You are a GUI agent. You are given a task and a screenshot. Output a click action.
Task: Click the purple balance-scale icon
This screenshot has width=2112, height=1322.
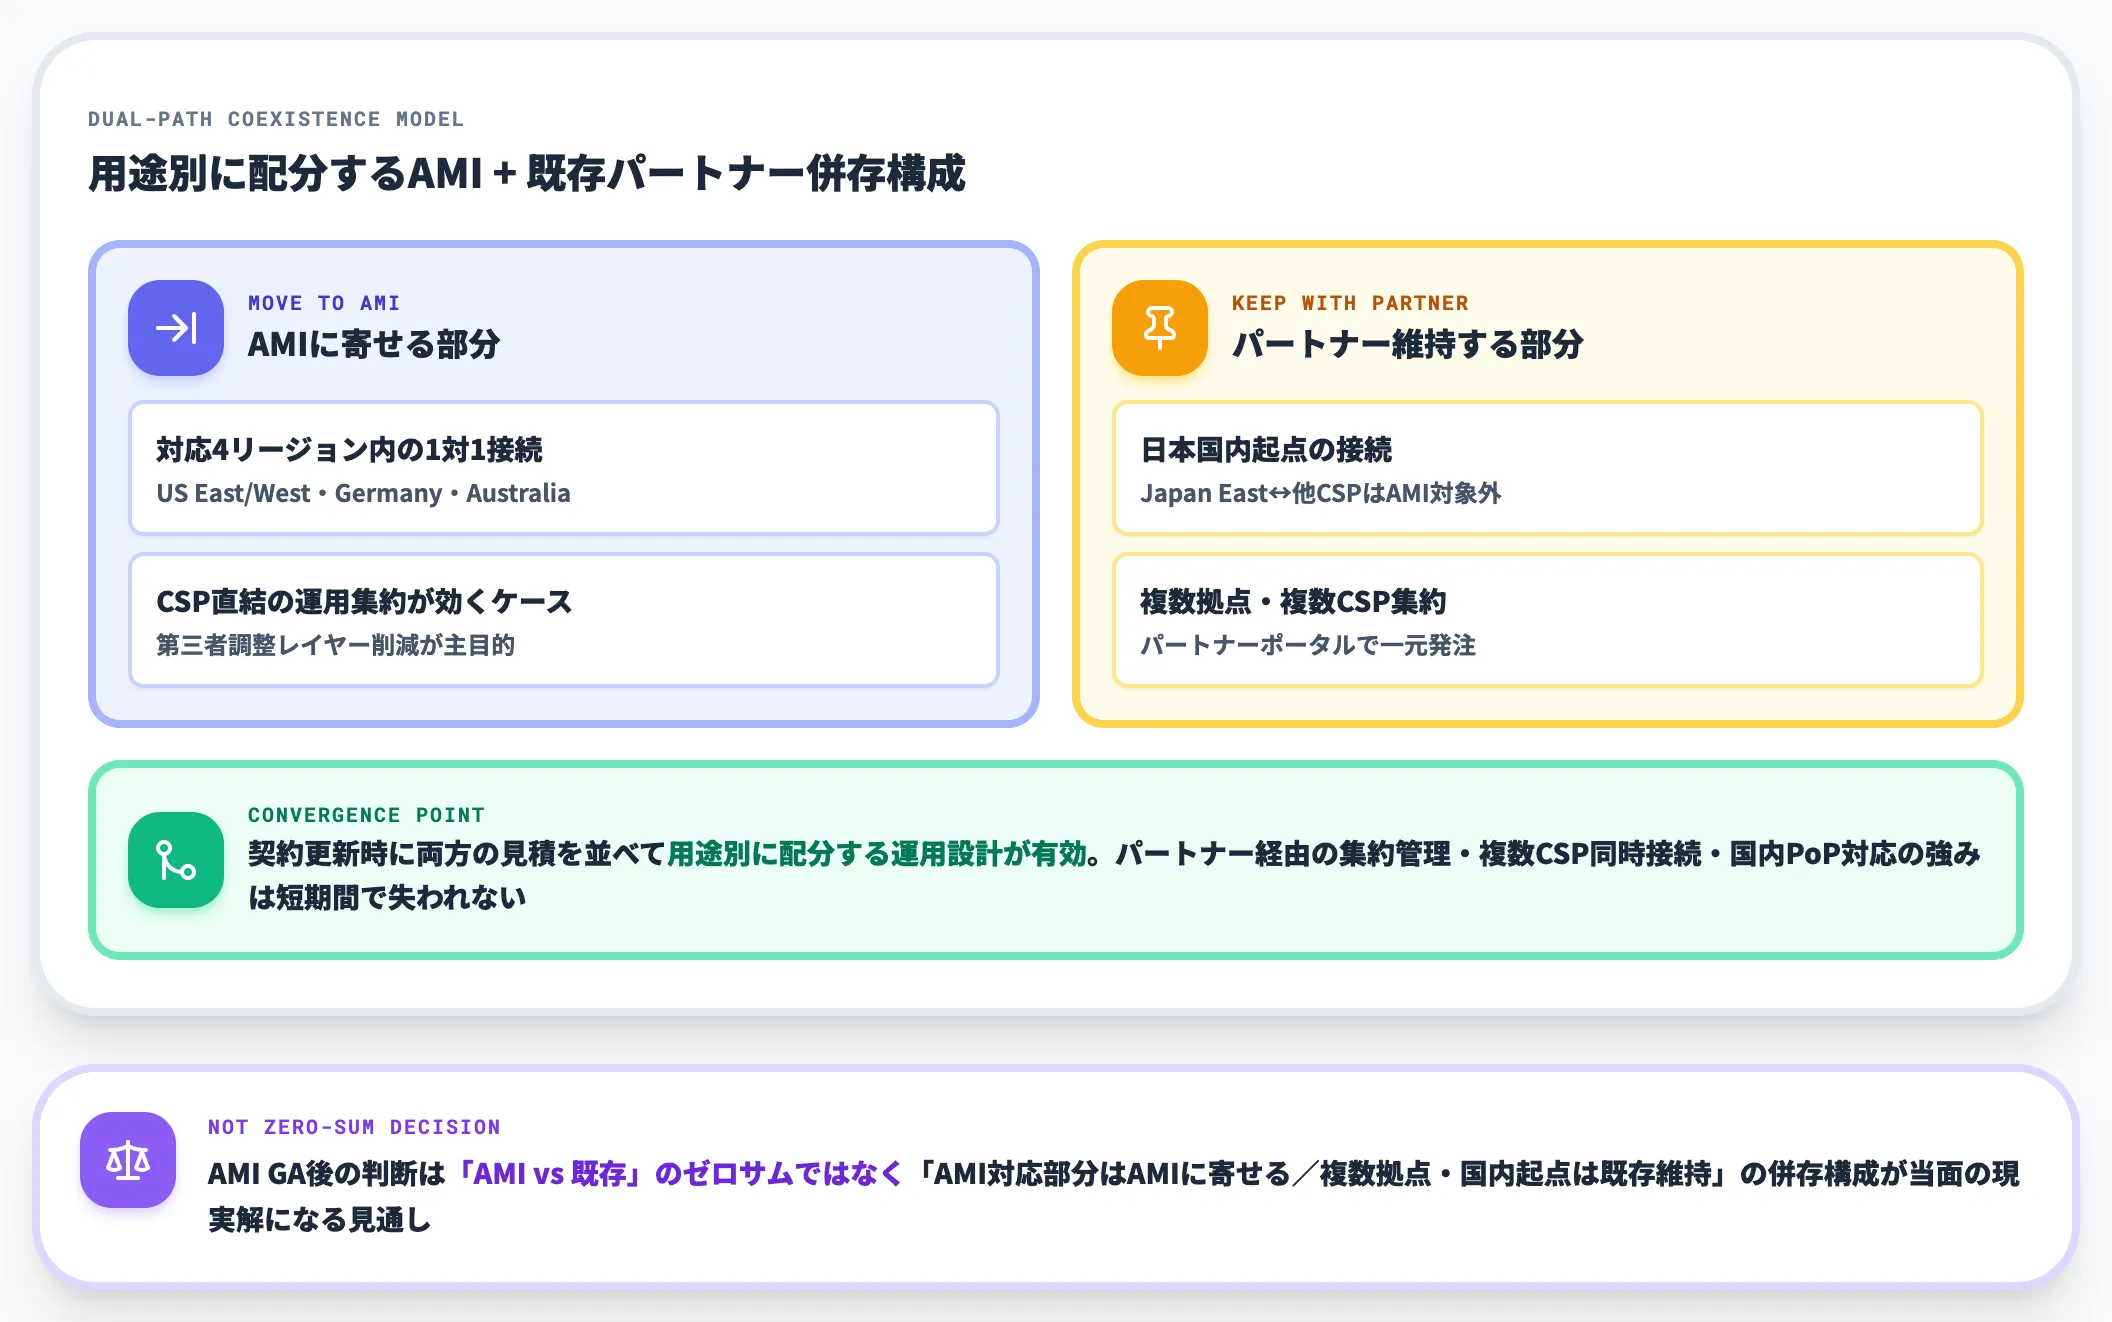pos(128,1160)
